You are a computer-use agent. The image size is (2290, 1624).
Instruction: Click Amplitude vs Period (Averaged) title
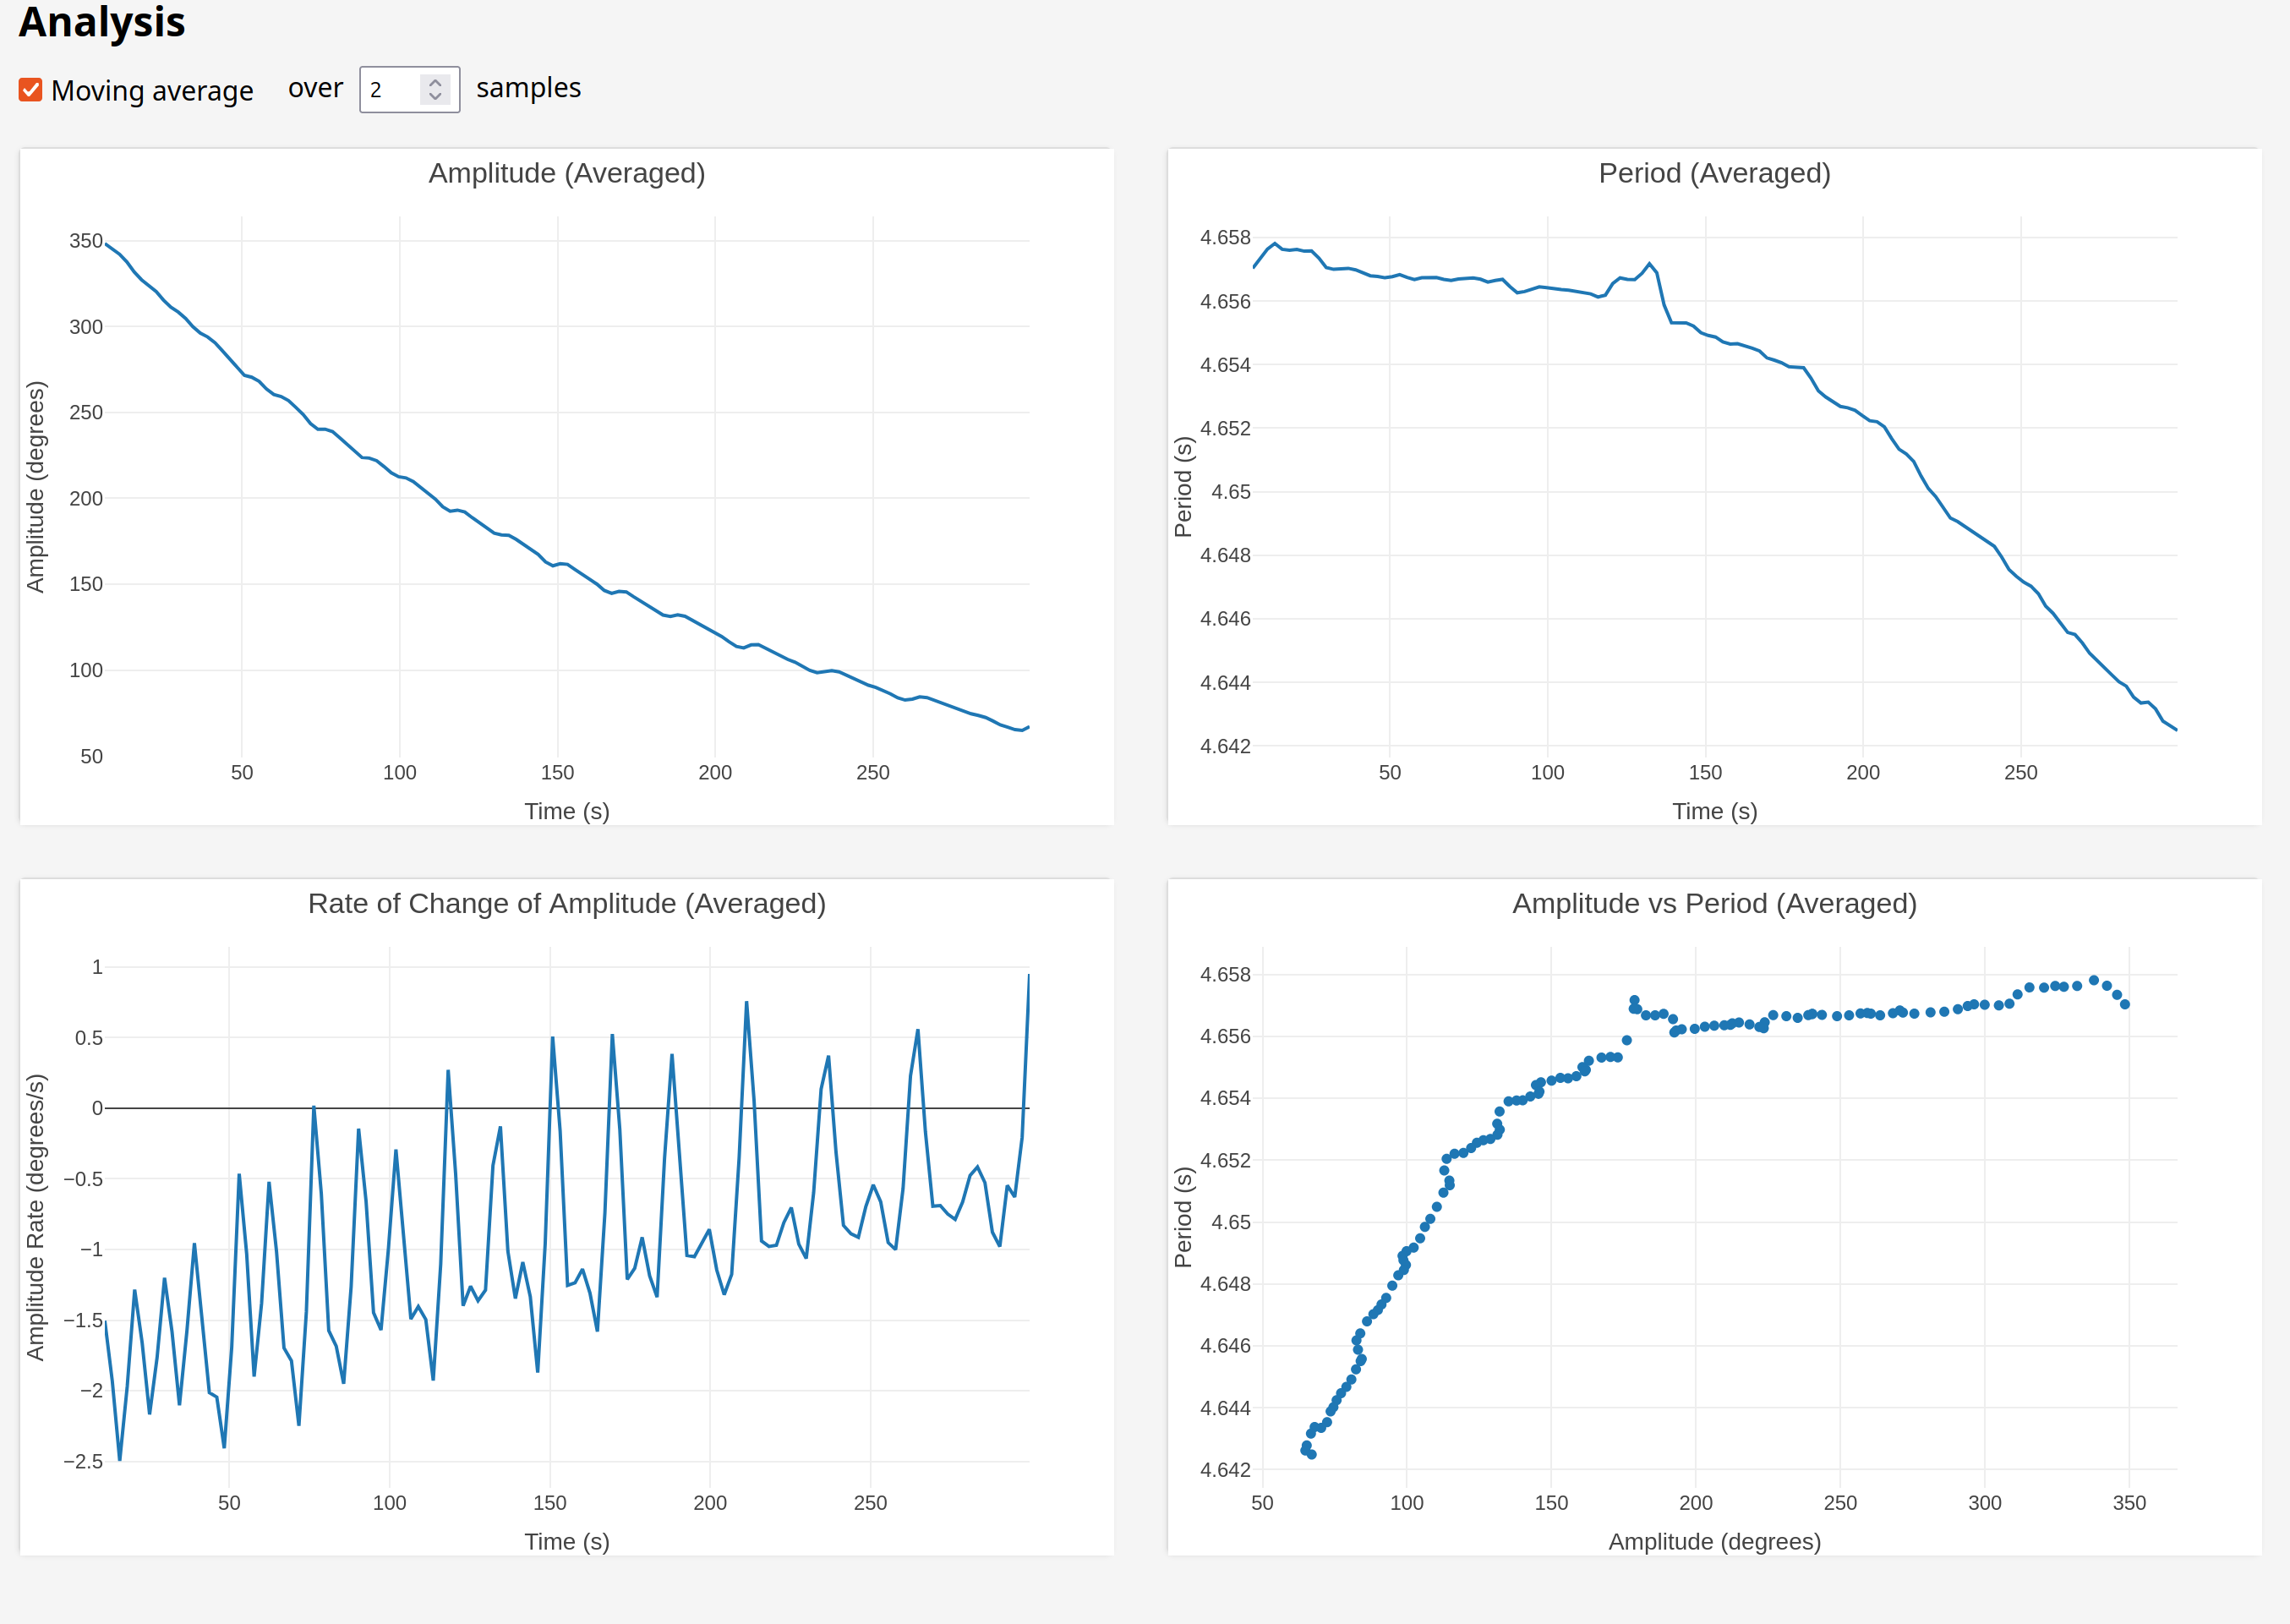click(1713, 903)
